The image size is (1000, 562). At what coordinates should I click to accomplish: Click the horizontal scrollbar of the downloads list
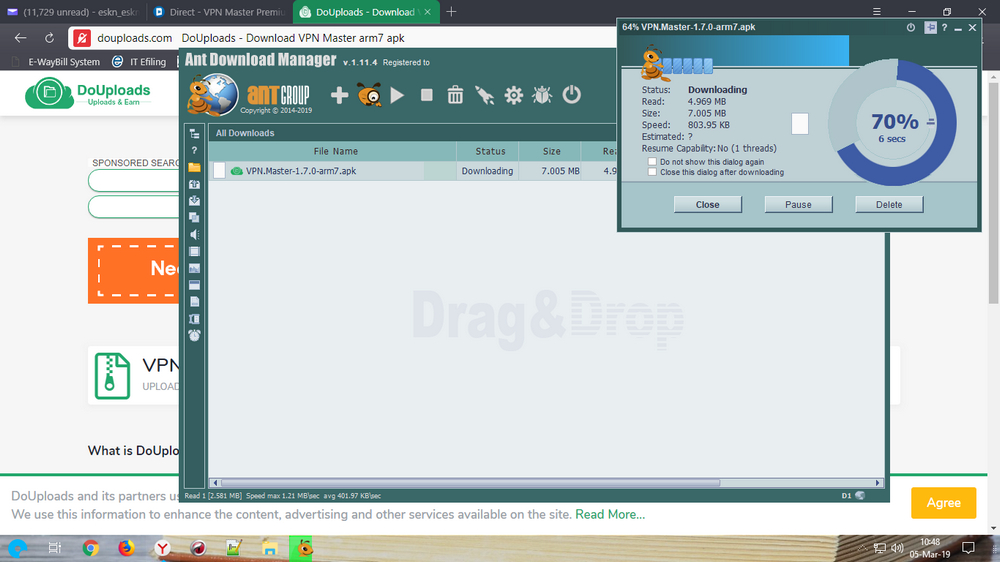click(x=470, y=483)
